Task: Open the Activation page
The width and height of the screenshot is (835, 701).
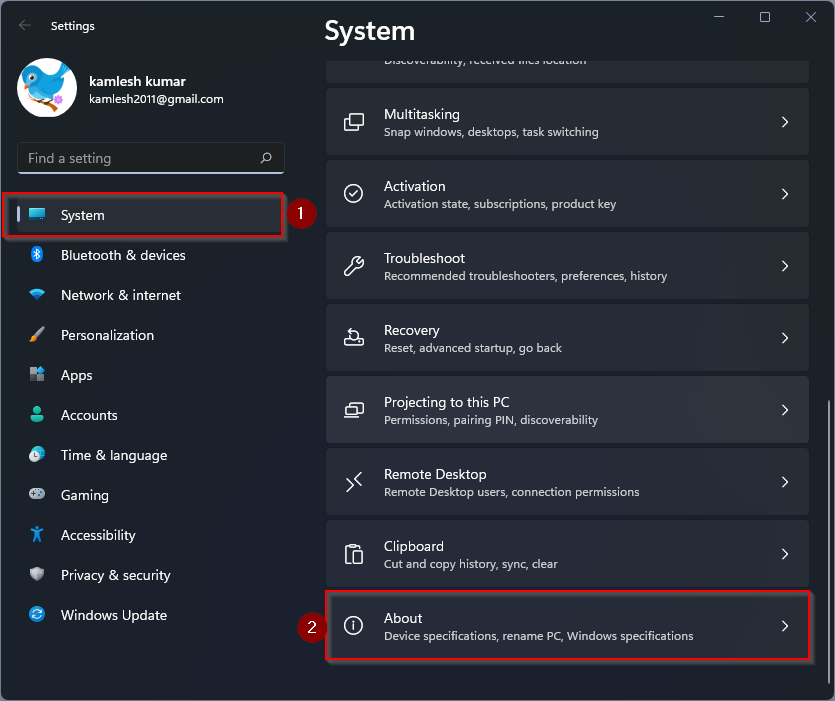Action: (x=567, y=194)
